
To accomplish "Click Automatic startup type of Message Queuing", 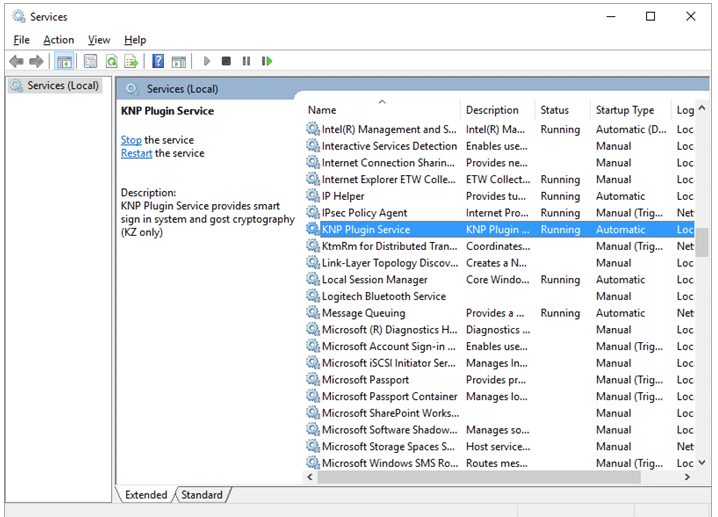I will [620, 313].
